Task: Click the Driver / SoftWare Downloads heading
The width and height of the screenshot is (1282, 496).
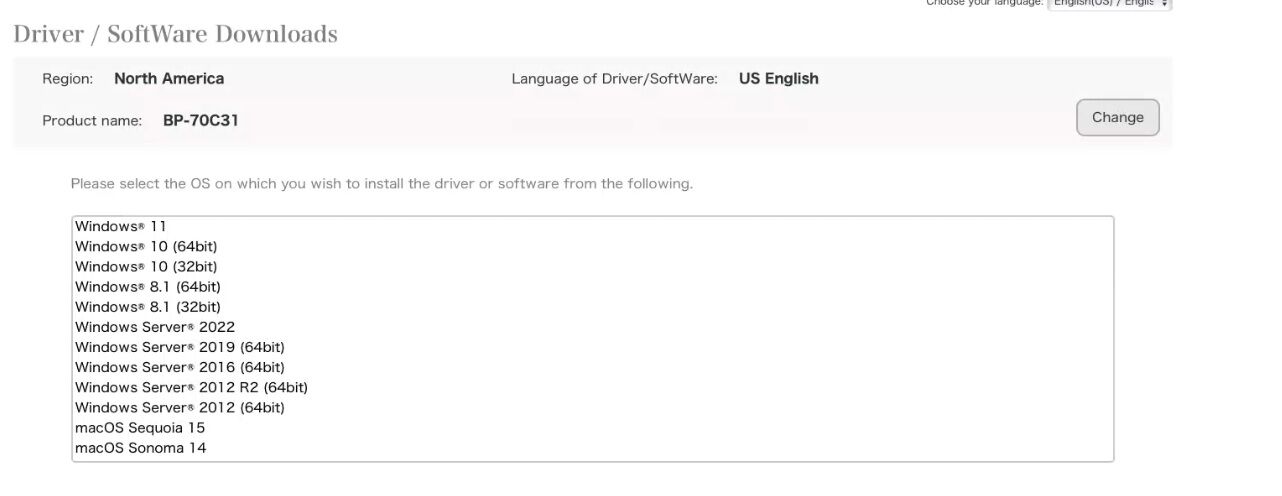Action: (x=175, y=34)
